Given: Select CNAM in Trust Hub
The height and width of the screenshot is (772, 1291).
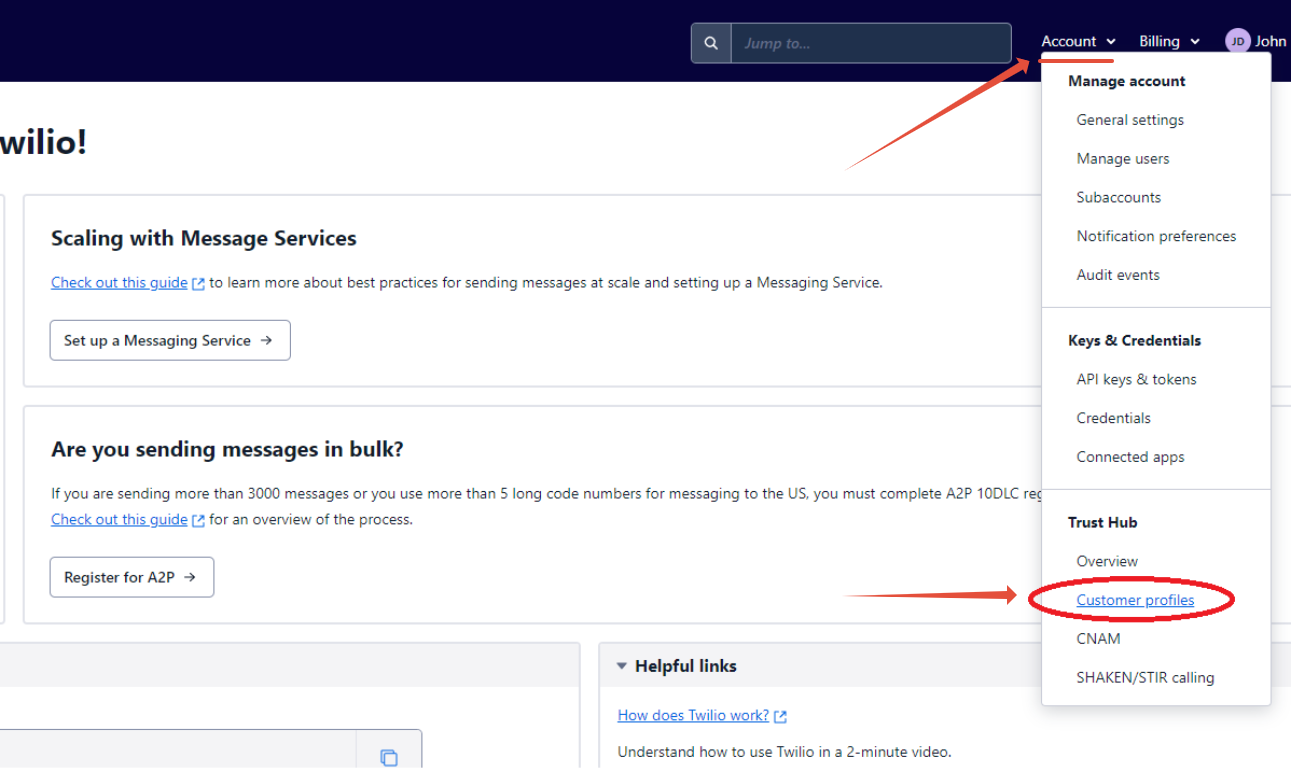Looking at the screenshot, I should pos(1098,639).
